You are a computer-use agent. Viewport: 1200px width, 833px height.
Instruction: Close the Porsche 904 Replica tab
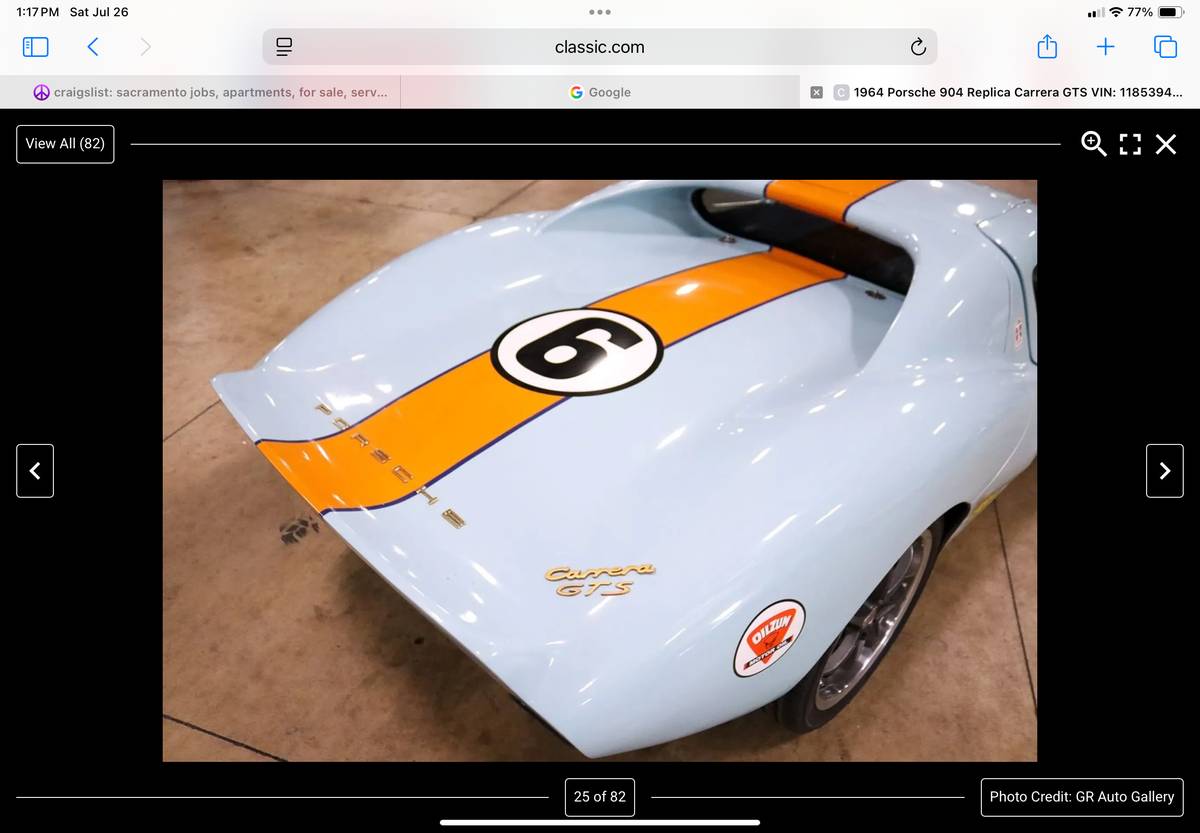pyautogui.click(x=816, y=92)
